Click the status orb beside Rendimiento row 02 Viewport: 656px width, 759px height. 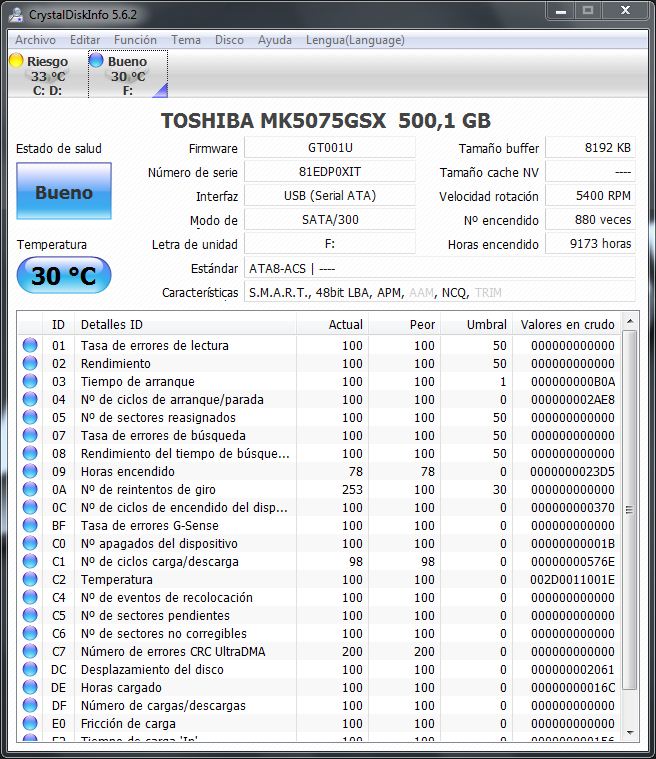tap(30, 363)
